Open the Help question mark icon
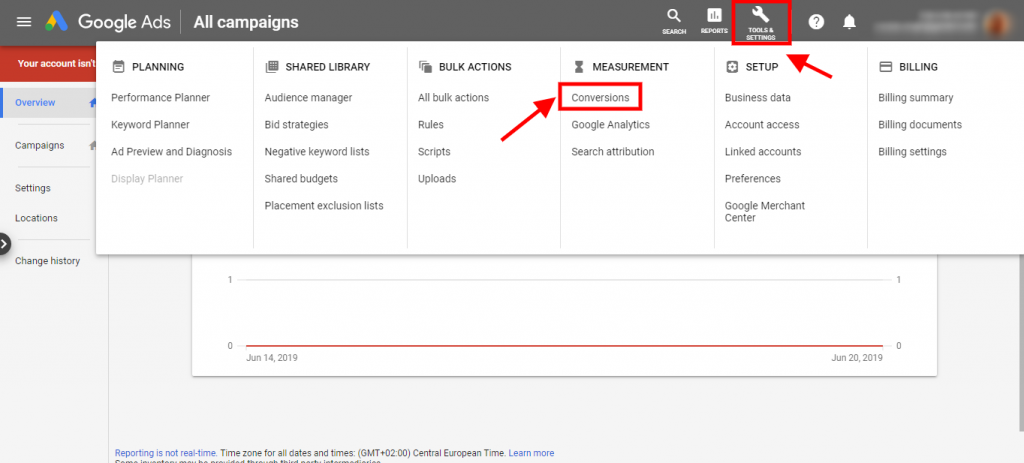The height and width of the screenshot is (463, 1024). coord(816,22)
